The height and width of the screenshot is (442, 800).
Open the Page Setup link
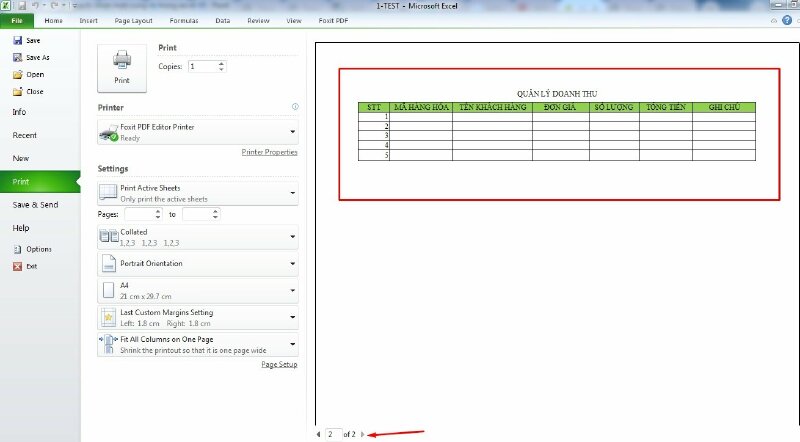coord(279,365)
